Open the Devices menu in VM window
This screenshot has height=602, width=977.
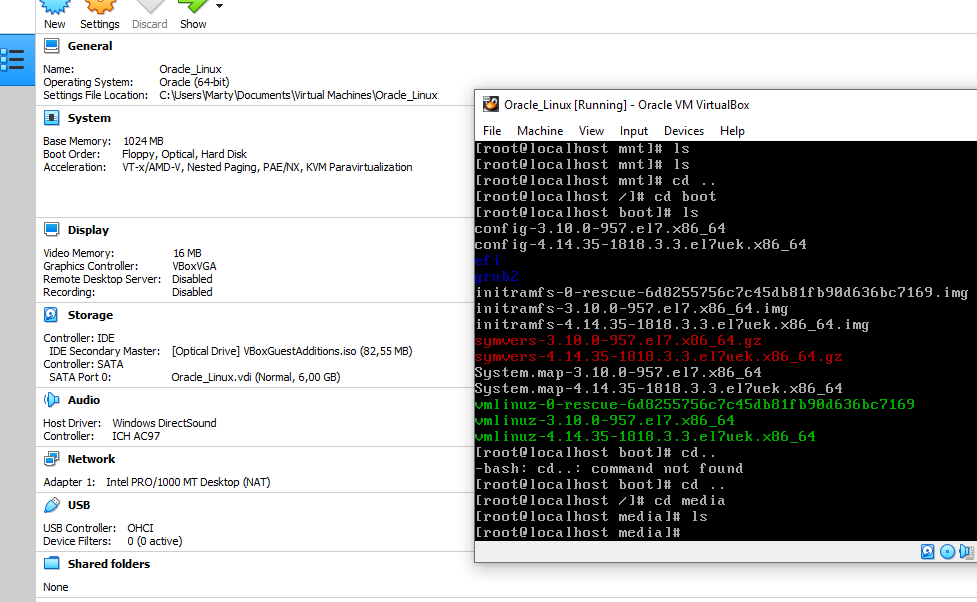(x=684, y=131)
